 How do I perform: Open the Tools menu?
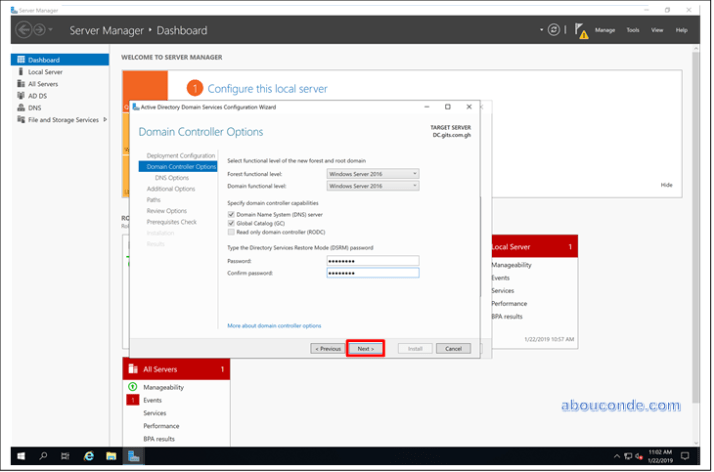[x=633, y=30]
